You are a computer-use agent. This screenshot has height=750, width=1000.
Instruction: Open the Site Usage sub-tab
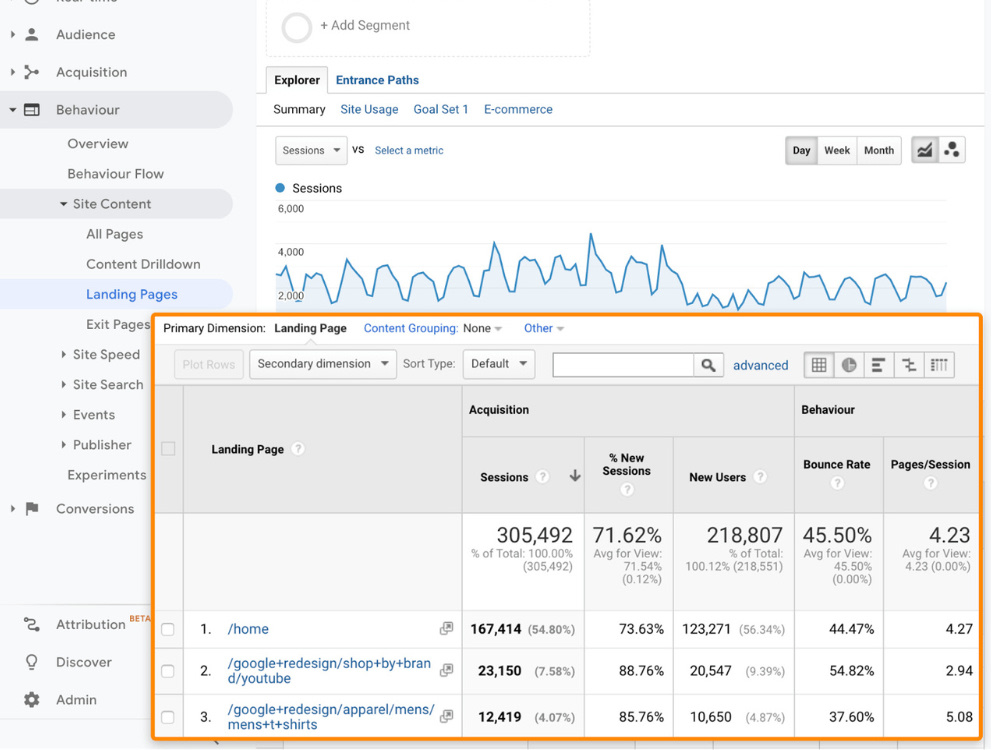(x=369, y=110)
